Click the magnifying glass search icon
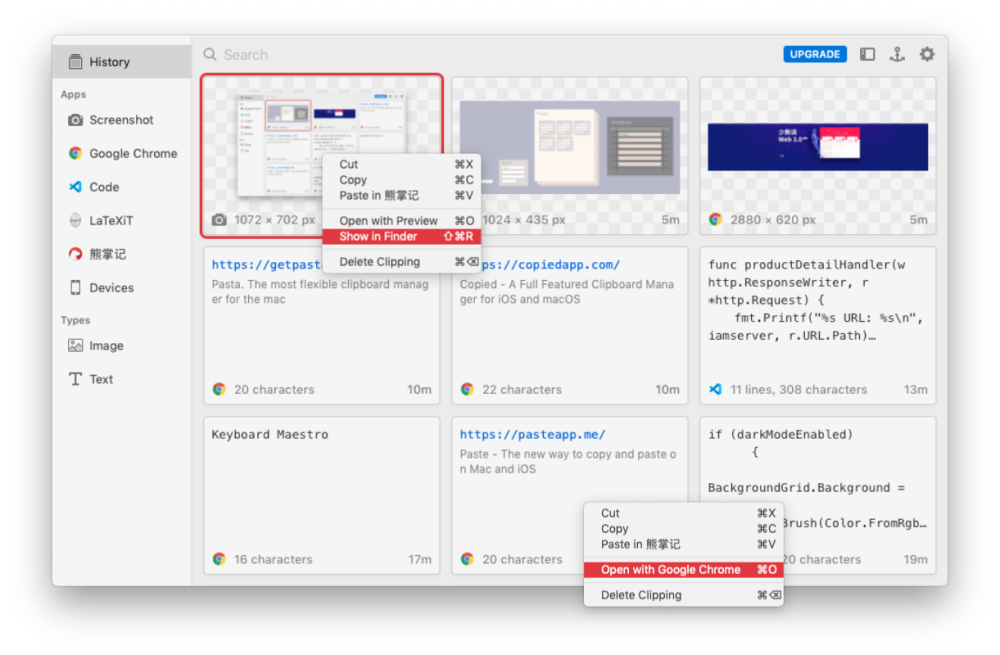The image size is (1000, 655). point(210,54)
